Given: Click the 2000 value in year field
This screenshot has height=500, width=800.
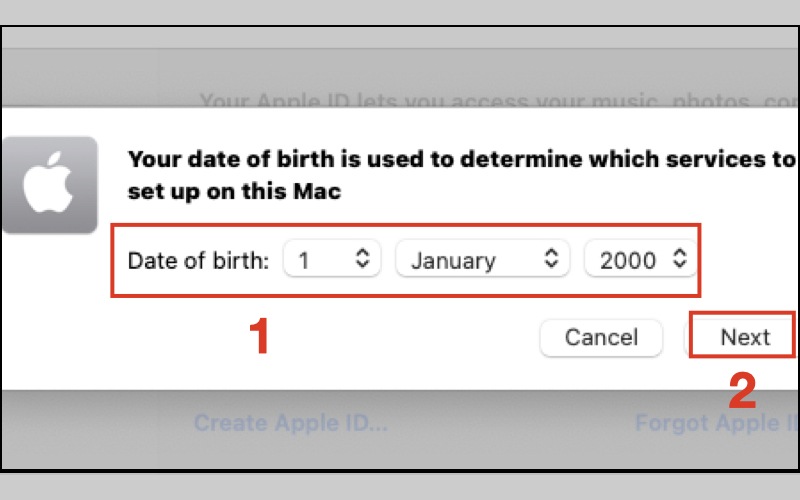Looking at the screenshot, I should [627, 260].
